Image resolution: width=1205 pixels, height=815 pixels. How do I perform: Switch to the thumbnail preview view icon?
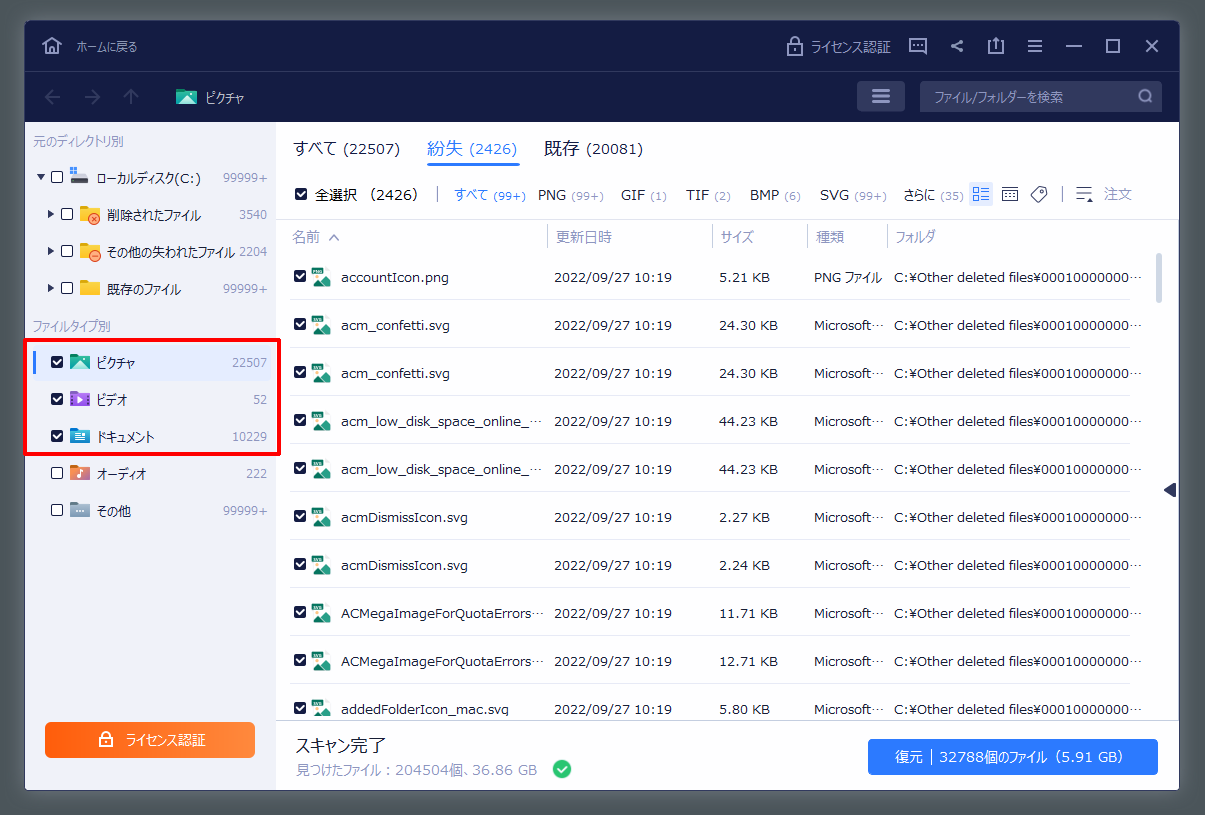click(1010, 195)
